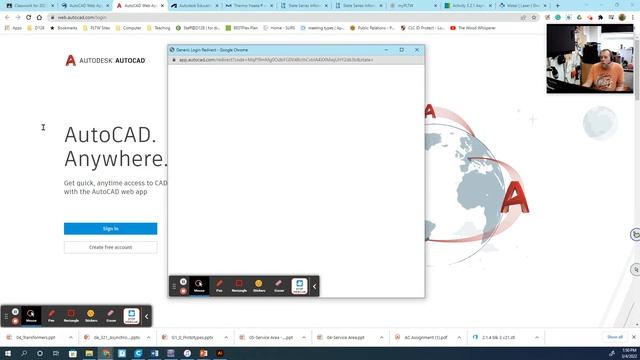Viewport: 640px width, 360px height.
Task: Open Windows Start menu
Action: click(x=8, y=353)
